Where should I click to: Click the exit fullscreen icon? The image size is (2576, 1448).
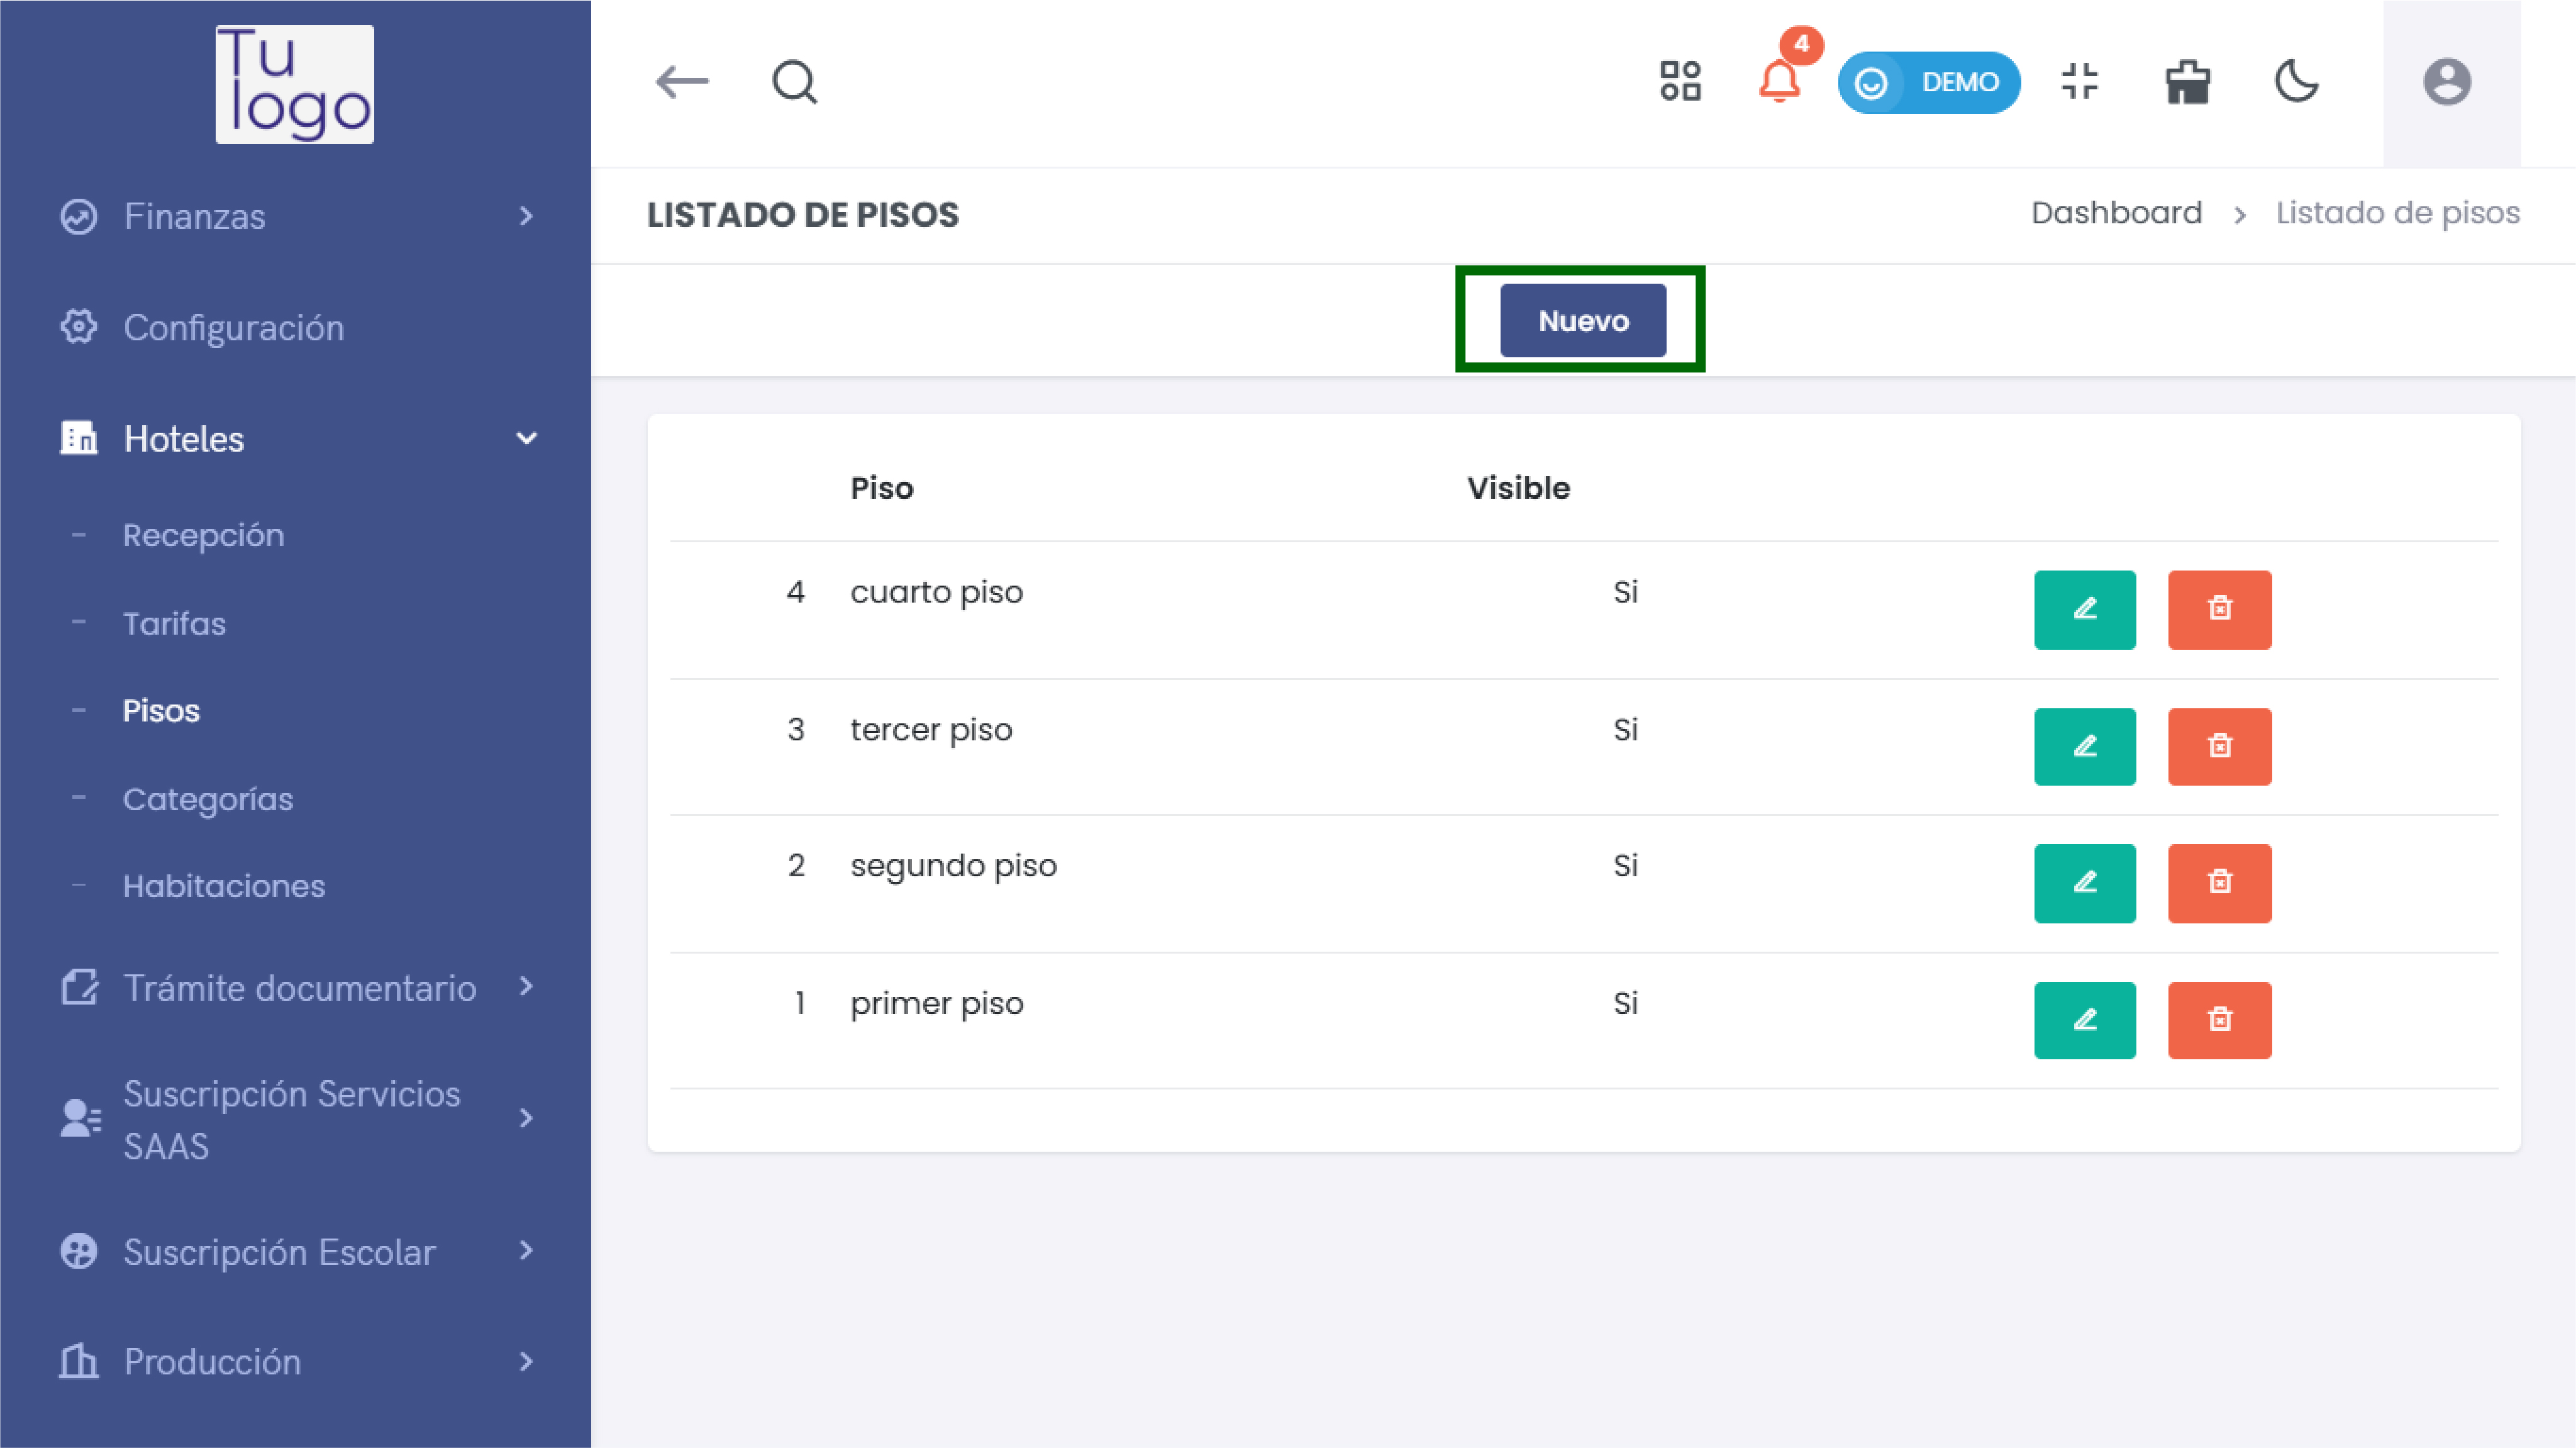pyautogui.click(x=2080, y=82)
